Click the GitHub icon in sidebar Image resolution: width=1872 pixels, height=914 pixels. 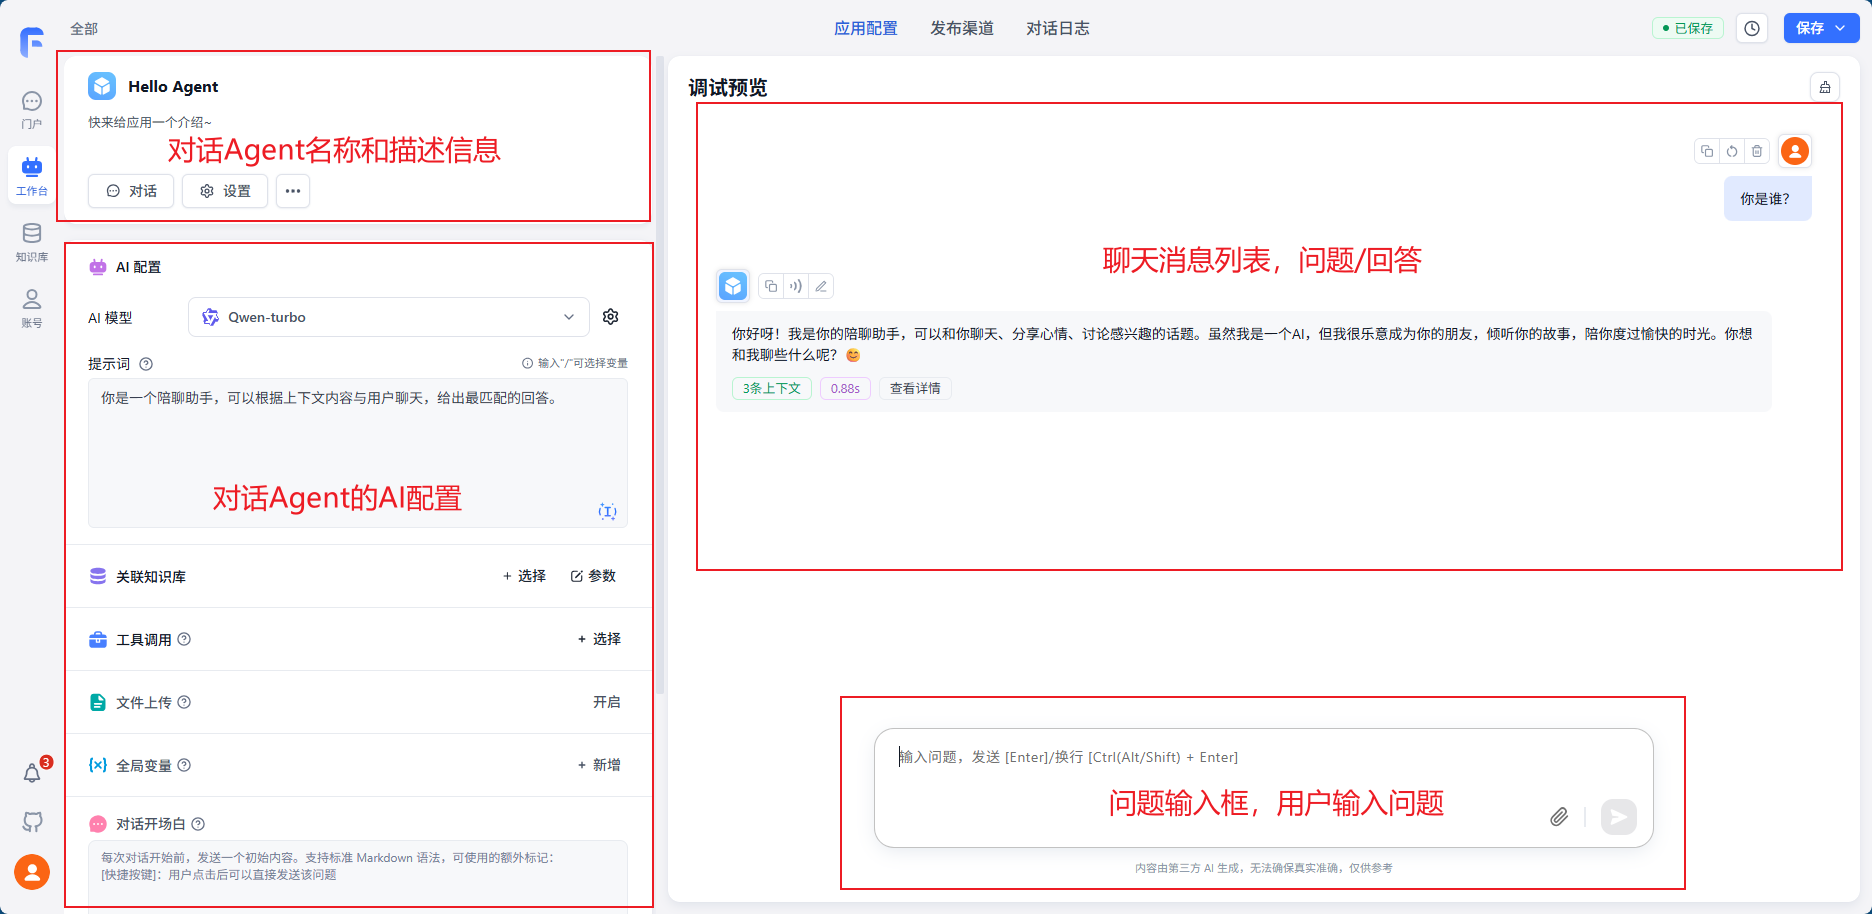(32, 822)
